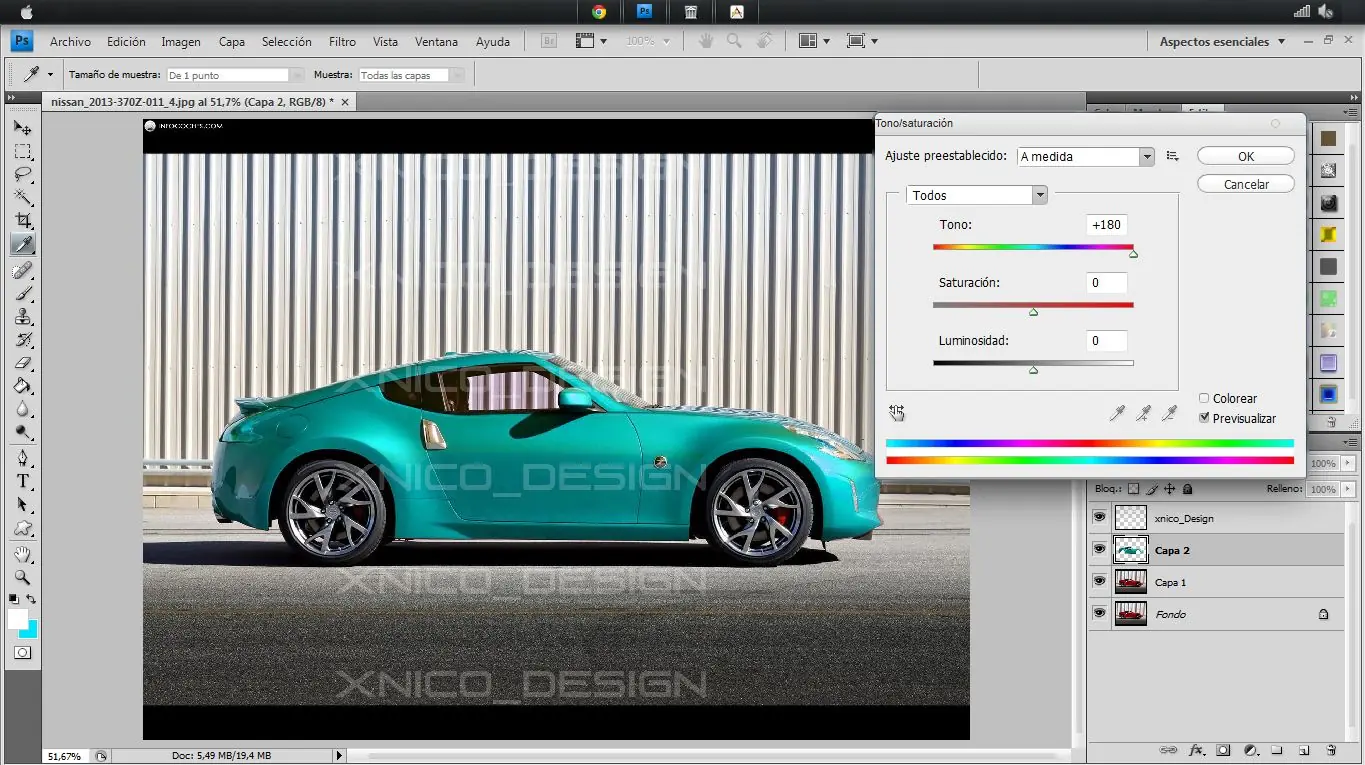The width and height of the screenshot is (1365, 765).
Task: Hide the xnico_Design layer
Action: point(1099,518)
